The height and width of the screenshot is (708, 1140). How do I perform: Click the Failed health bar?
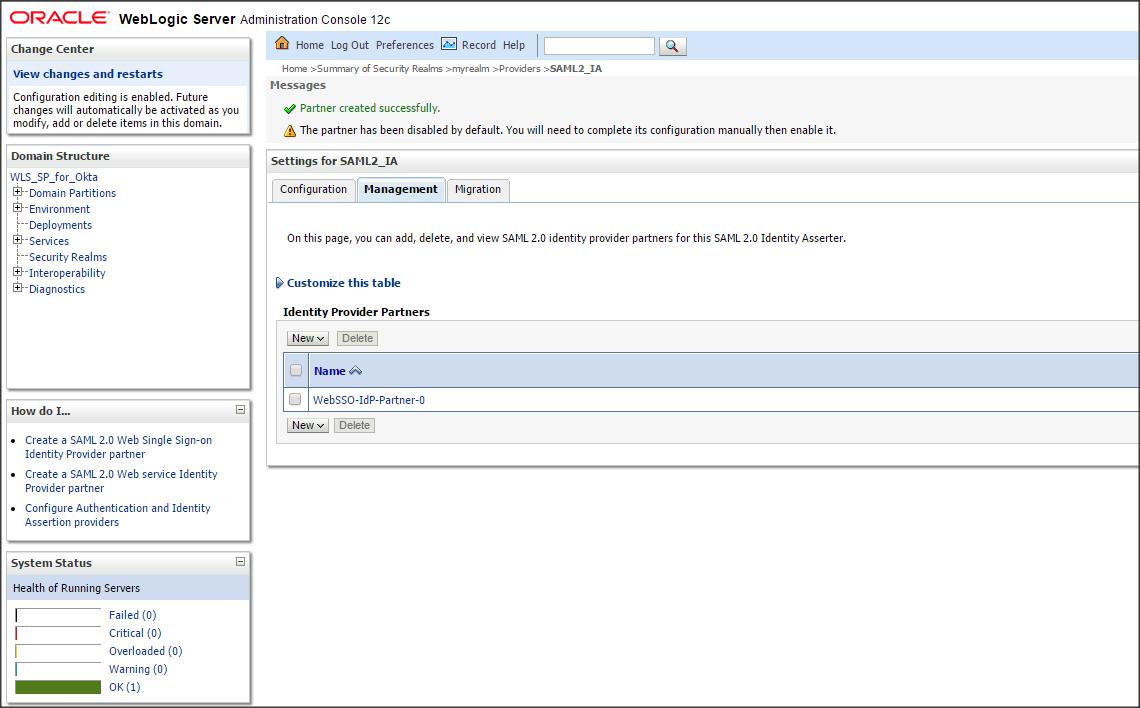pos(58,615)
